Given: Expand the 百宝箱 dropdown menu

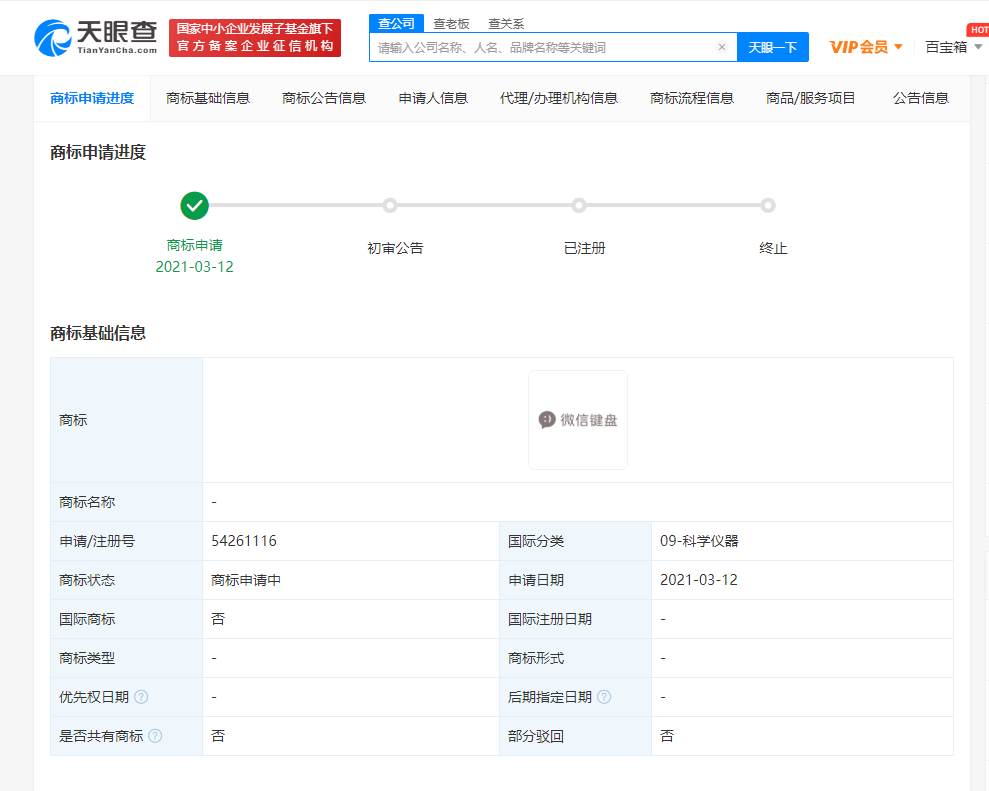Looking at the screenshot, I should click(953, 47).
